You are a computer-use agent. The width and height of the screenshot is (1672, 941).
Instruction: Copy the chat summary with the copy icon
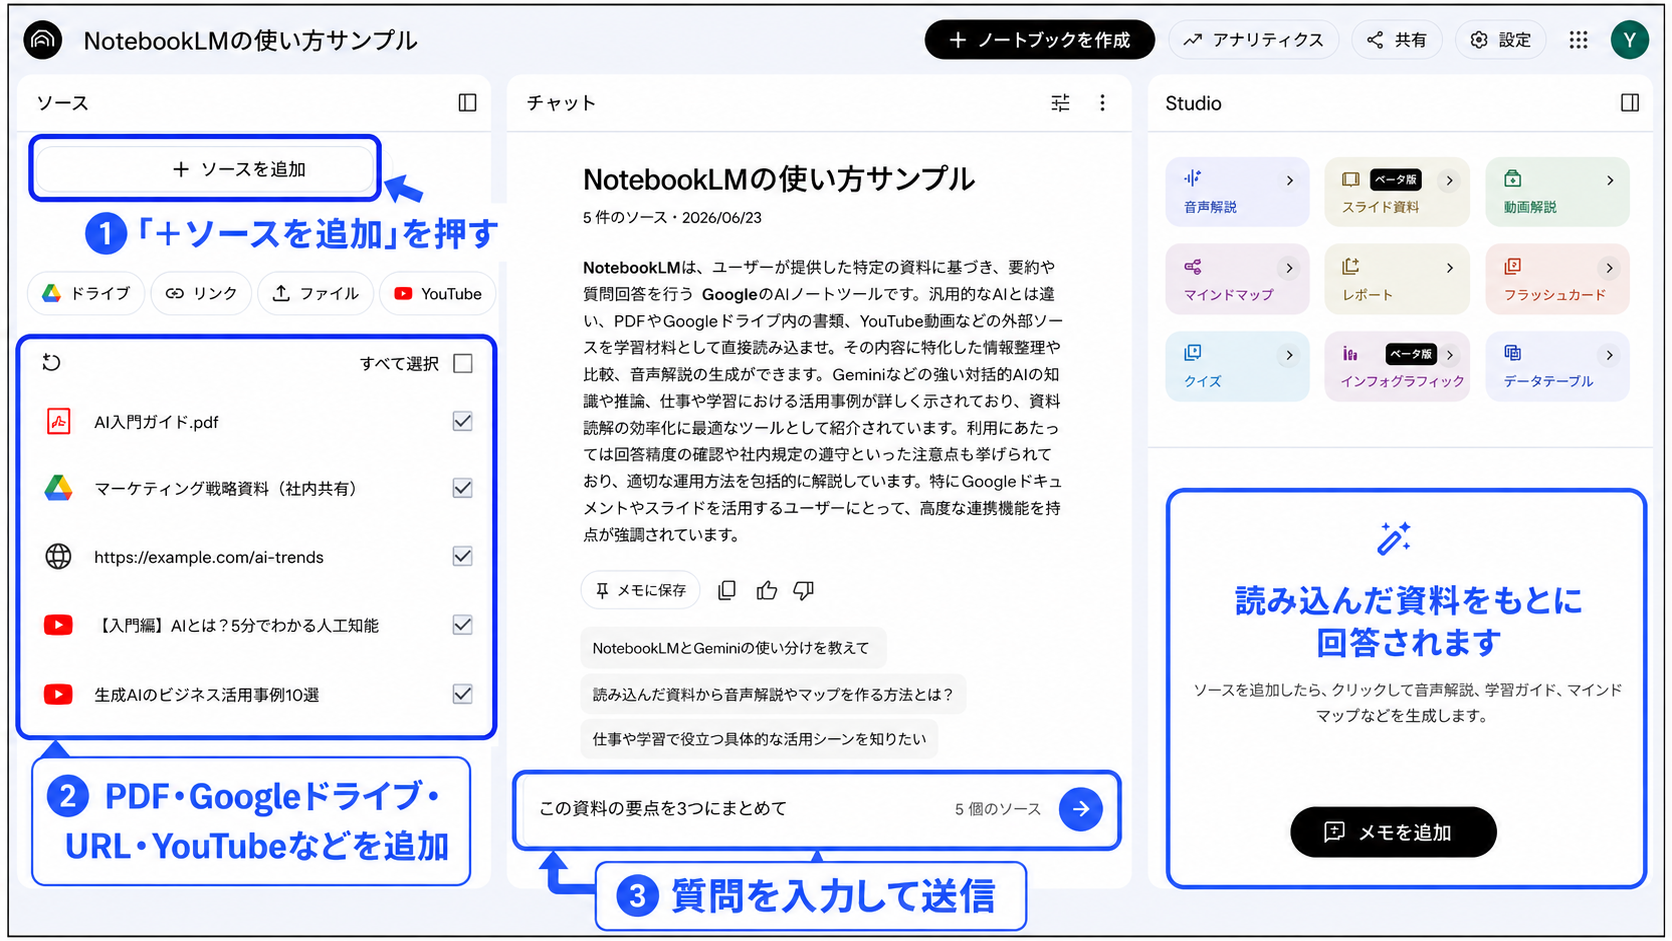[x=727, y=590]
